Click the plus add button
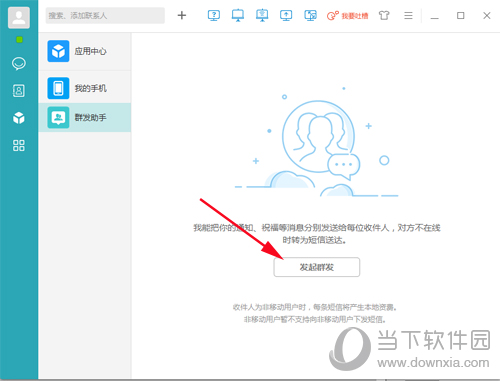The width and height of the screenshot is (500, 381). pyautogui.click(x=182, y=15)
